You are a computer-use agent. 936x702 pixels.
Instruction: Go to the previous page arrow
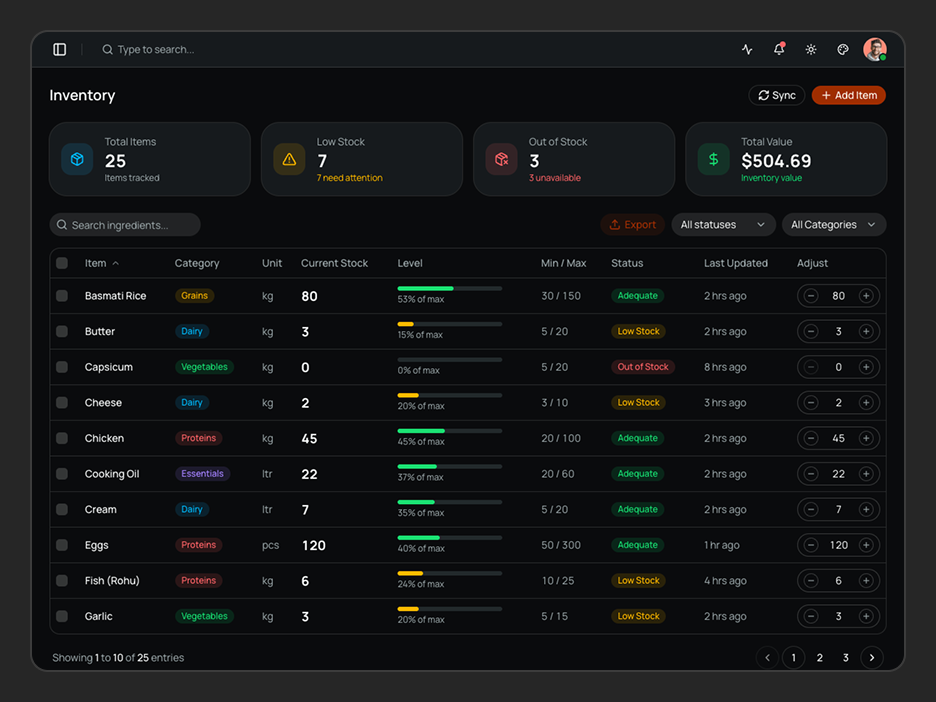767,658
